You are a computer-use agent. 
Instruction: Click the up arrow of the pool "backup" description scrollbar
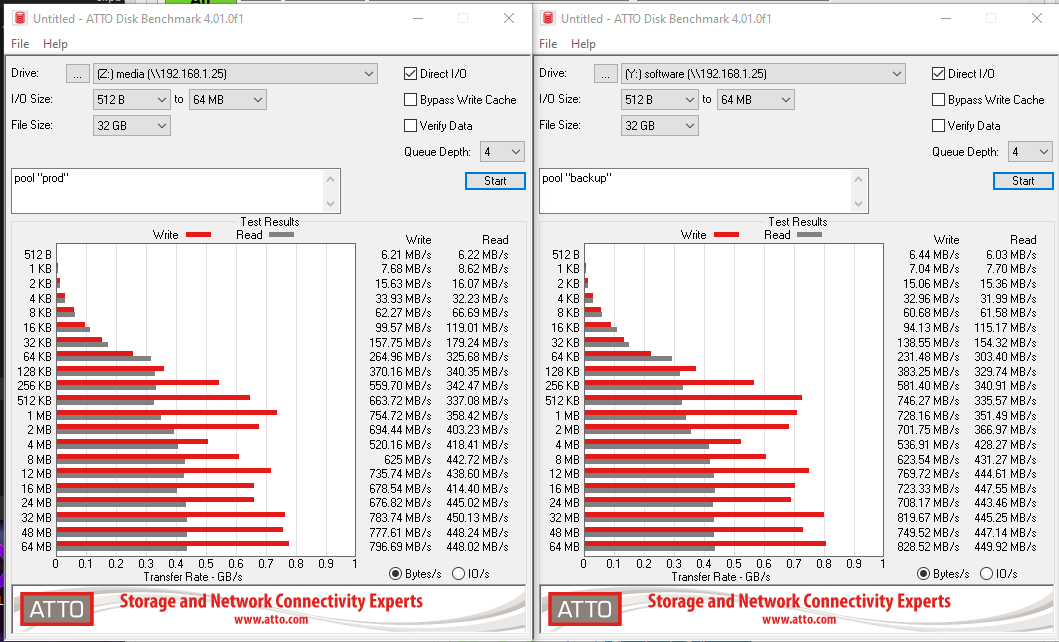[x=858, y=179]
